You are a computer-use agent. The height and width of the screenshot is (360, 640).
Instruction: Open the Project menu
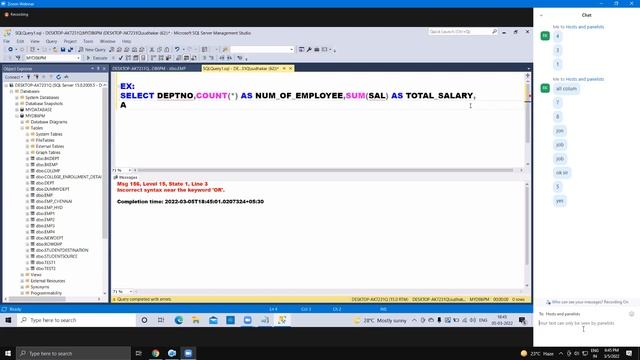point(70,41)
